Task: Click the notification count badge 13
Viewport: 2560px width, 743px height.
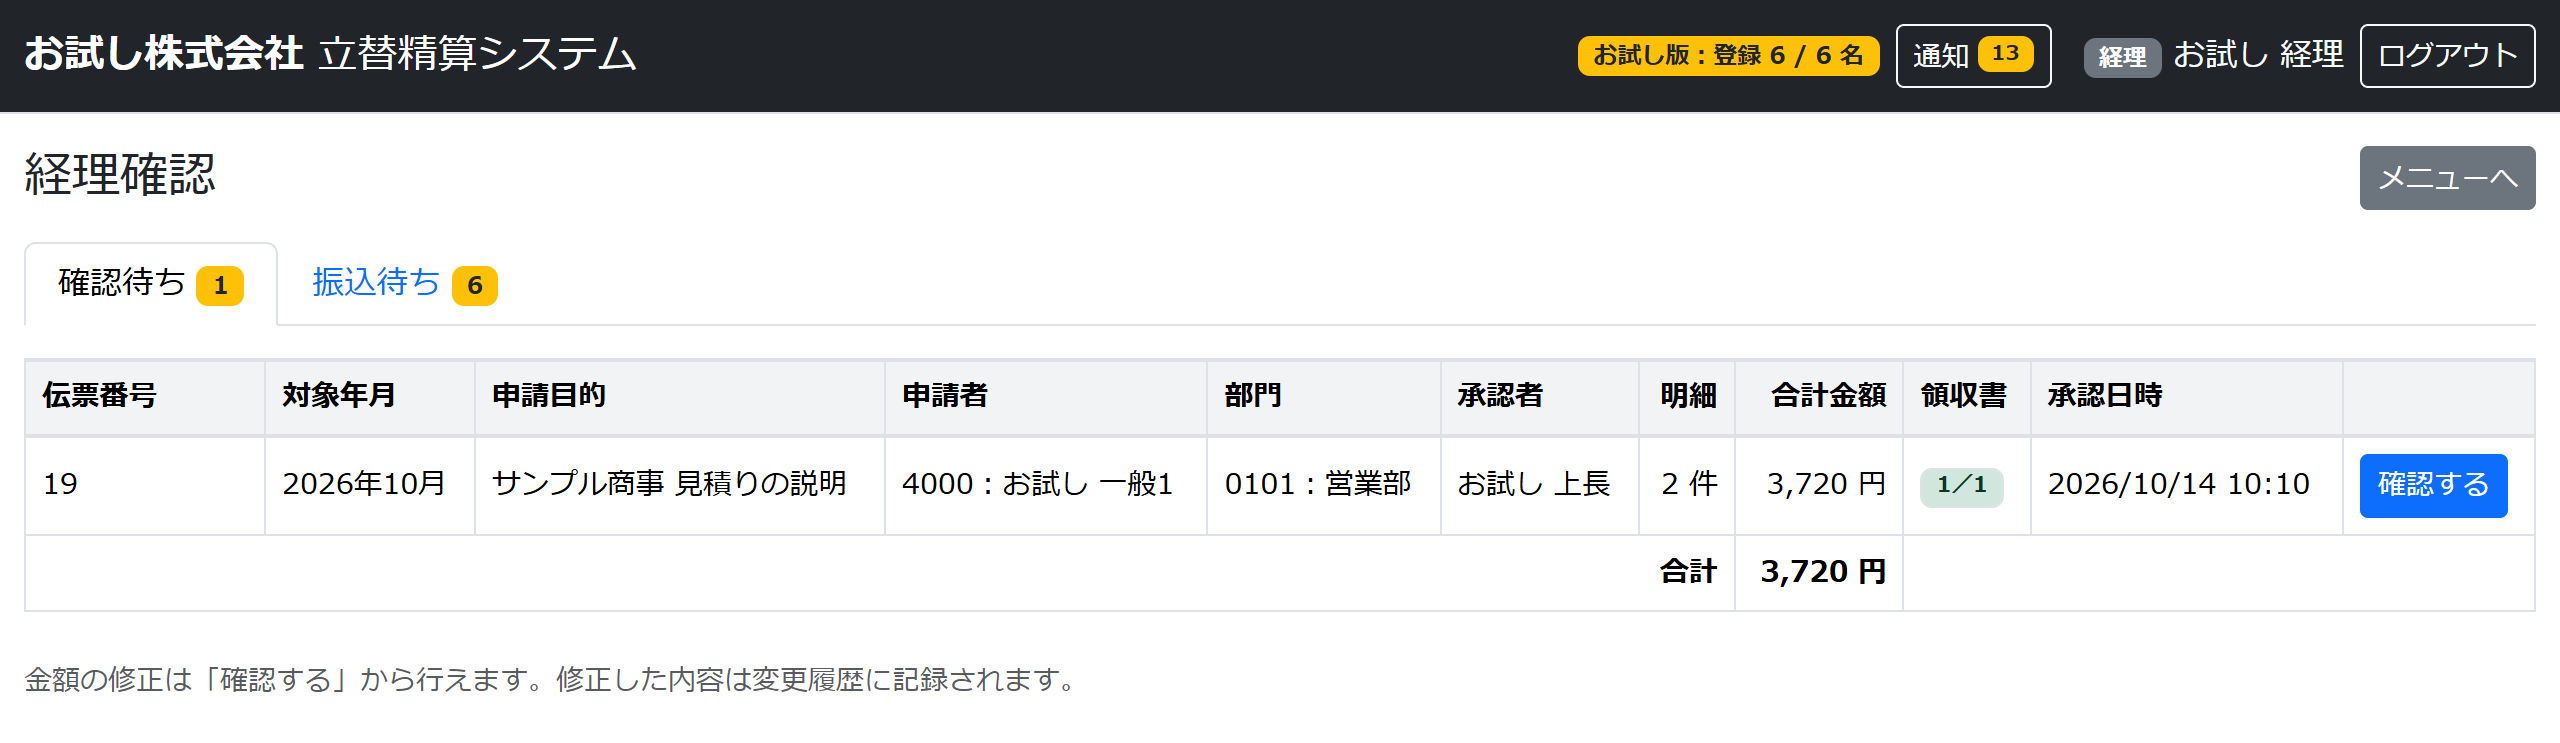Action: point(2005,54)
